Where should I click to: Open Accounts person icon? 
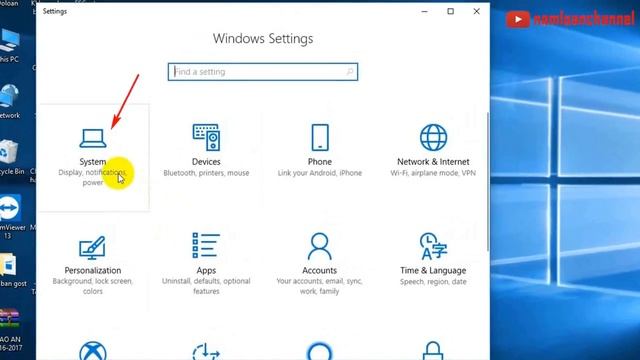click(x=320, y=247)
